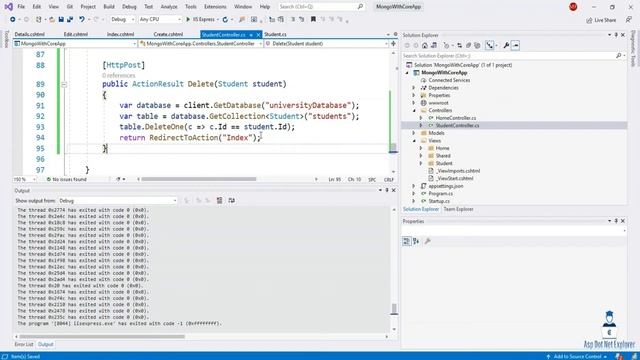Open the Any CPU platform dropdown
This screenshot has height=360, width=640.
[160, 19]
